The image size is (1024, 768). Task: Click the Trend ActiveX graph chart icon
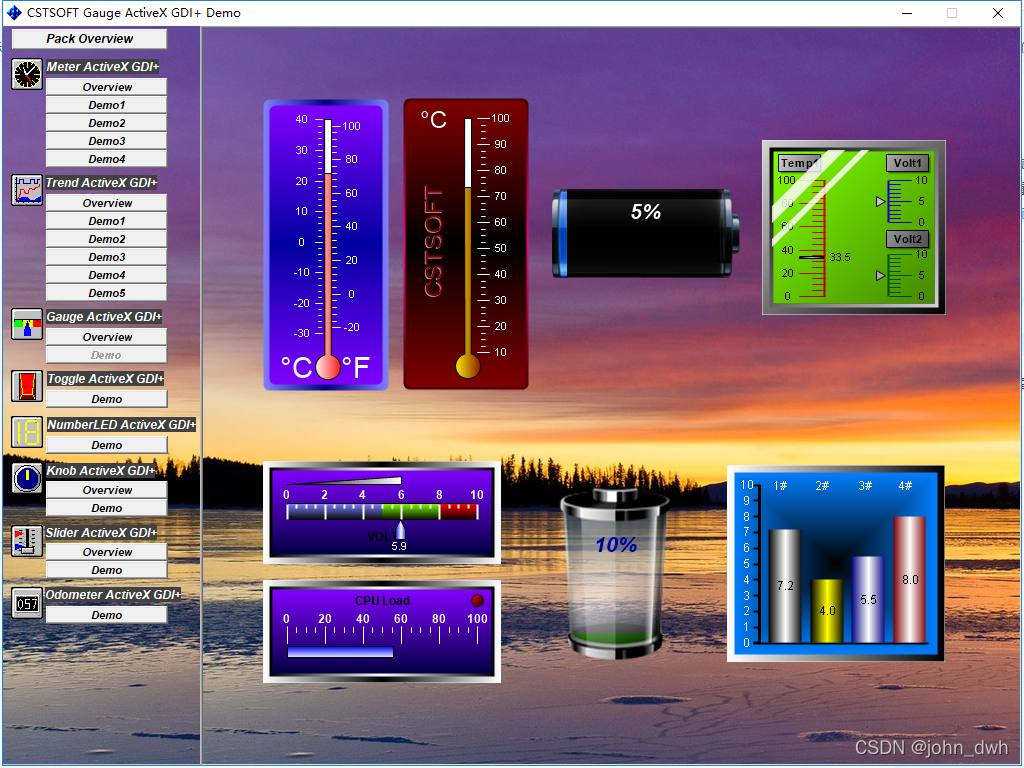pyautogui.click(x=26, y=190)
